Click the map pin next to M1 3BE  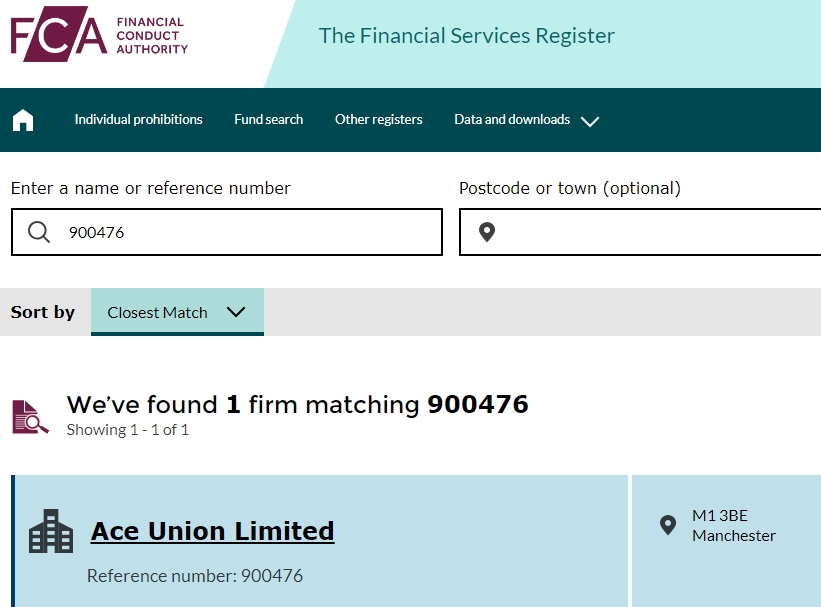[668, 525]
